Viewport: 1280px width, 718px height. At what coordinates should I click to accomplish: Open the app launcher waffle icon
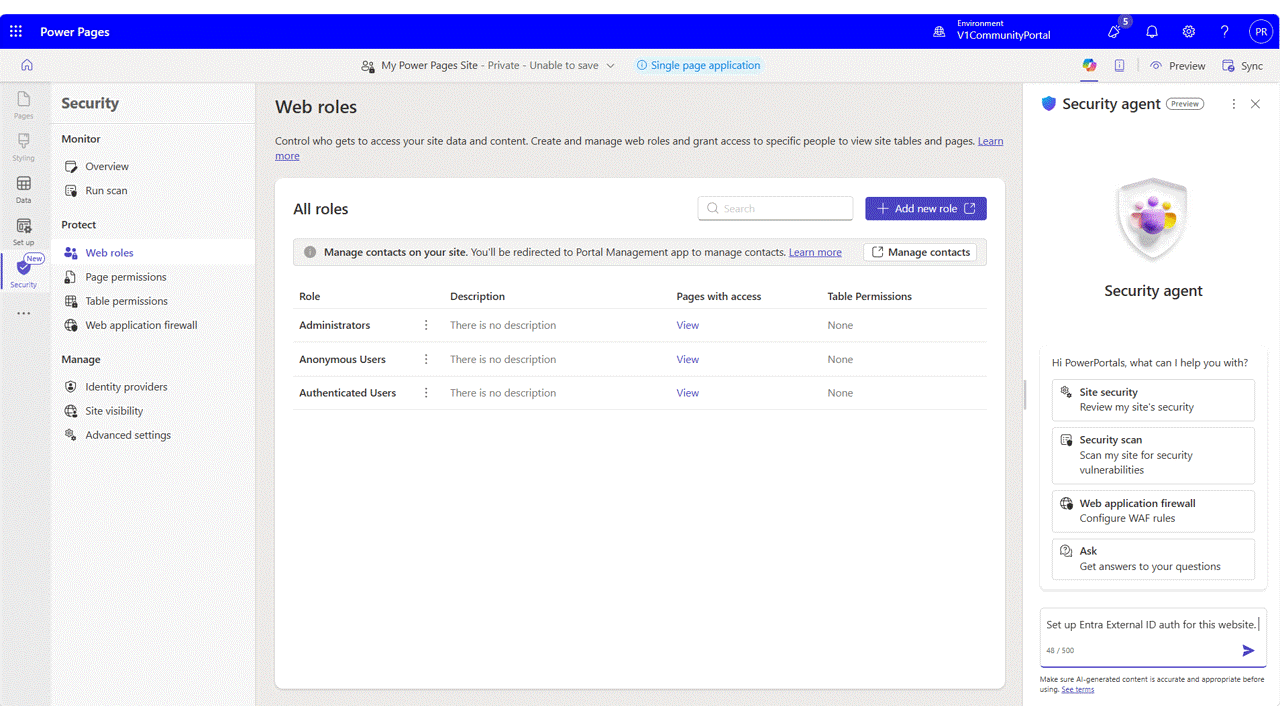[16, 32]
